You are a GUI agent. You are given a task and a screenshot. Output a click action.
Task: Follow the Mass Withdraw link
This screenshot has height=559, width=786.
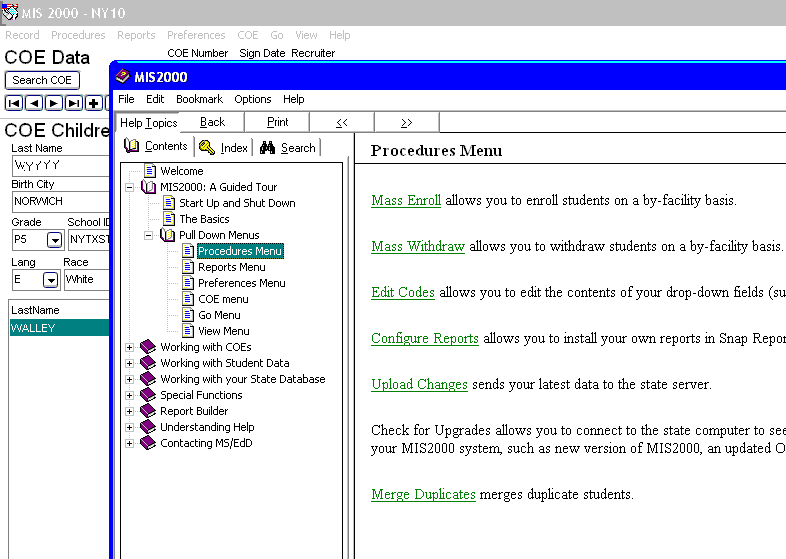pos(418,247)
